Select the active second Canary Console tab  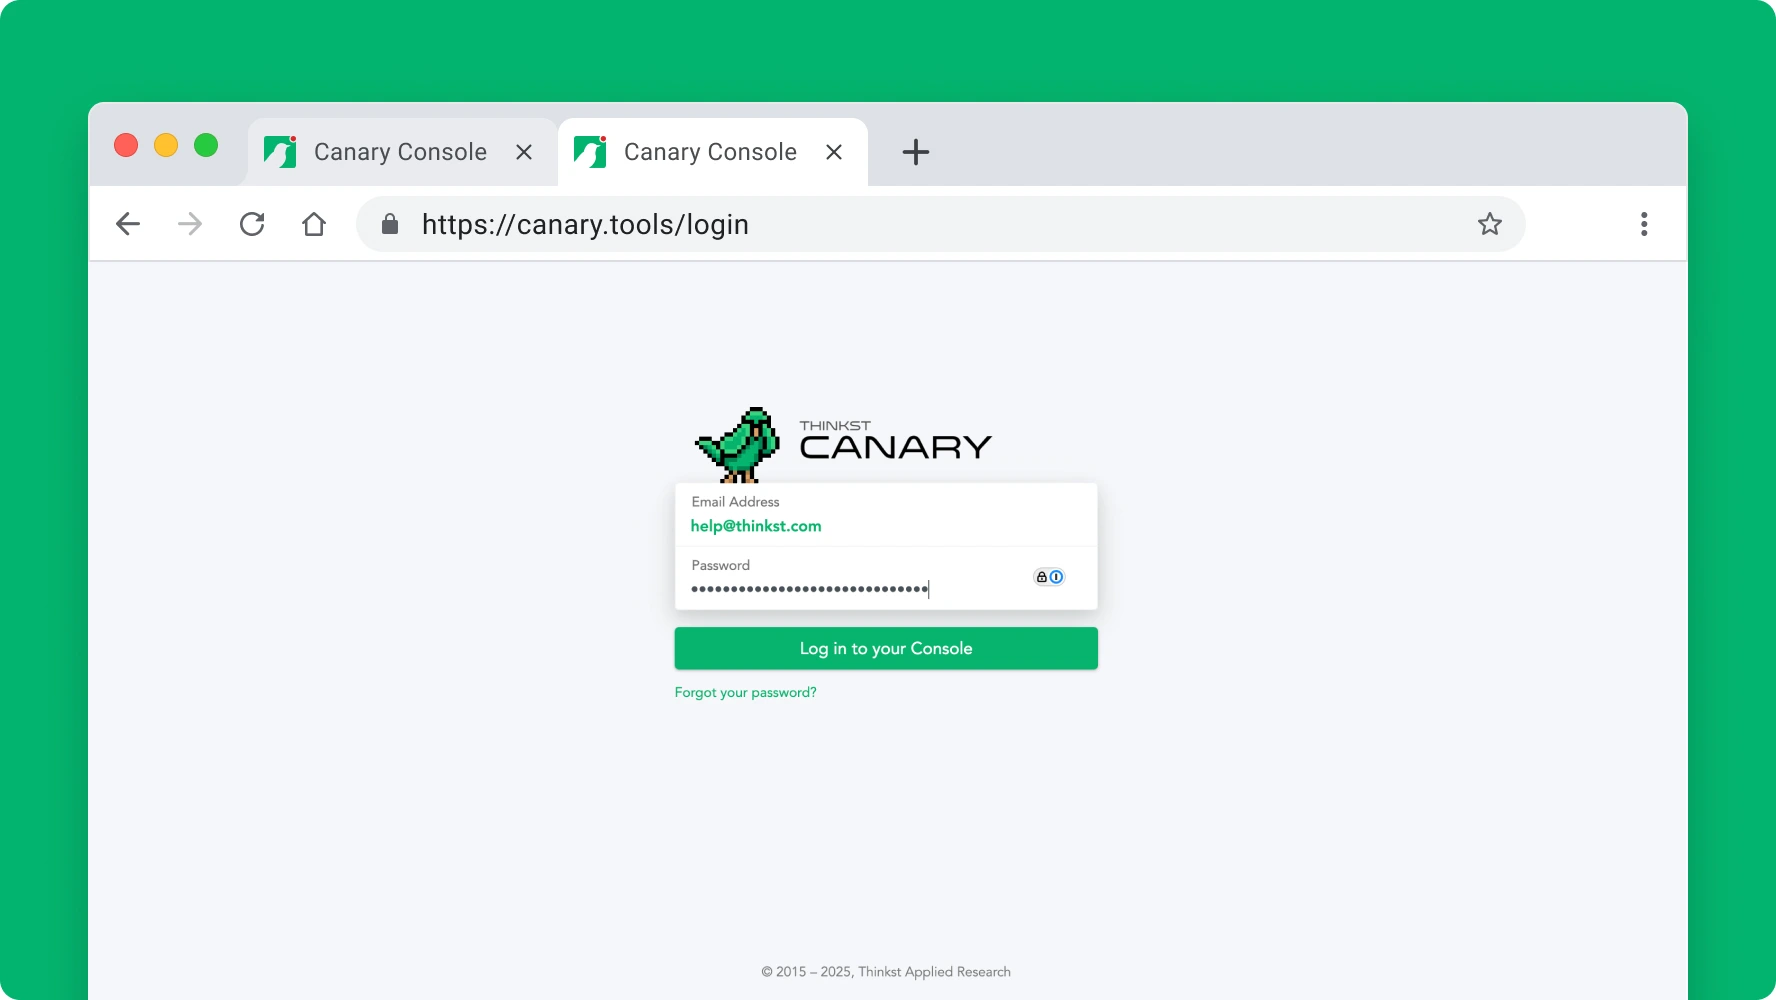click(x=712, y=152)
